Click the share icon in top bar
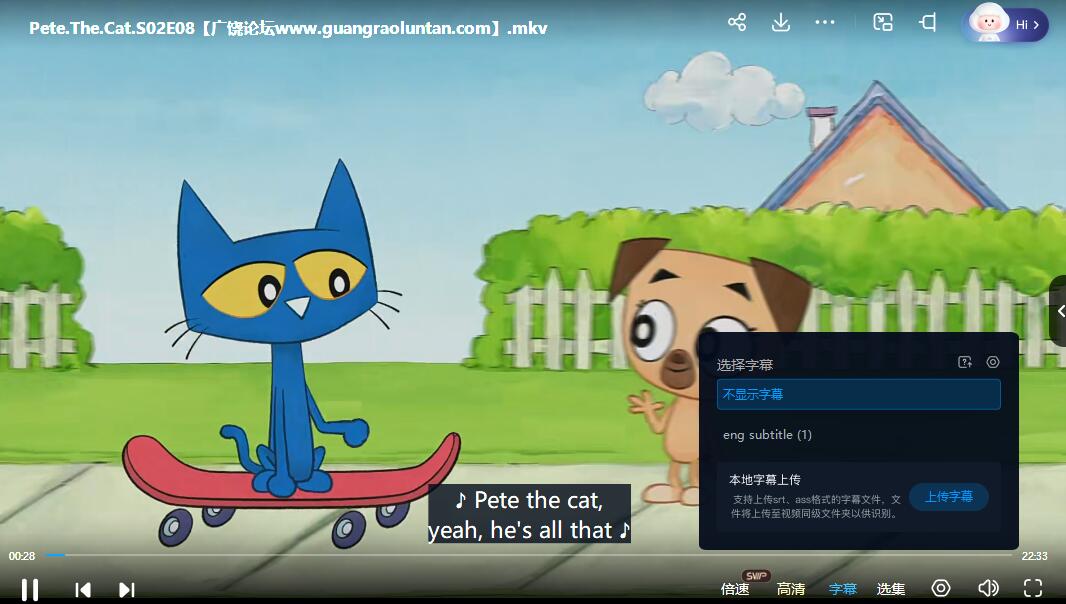This screenshot has width=1066, height=604. pos(737,22)
